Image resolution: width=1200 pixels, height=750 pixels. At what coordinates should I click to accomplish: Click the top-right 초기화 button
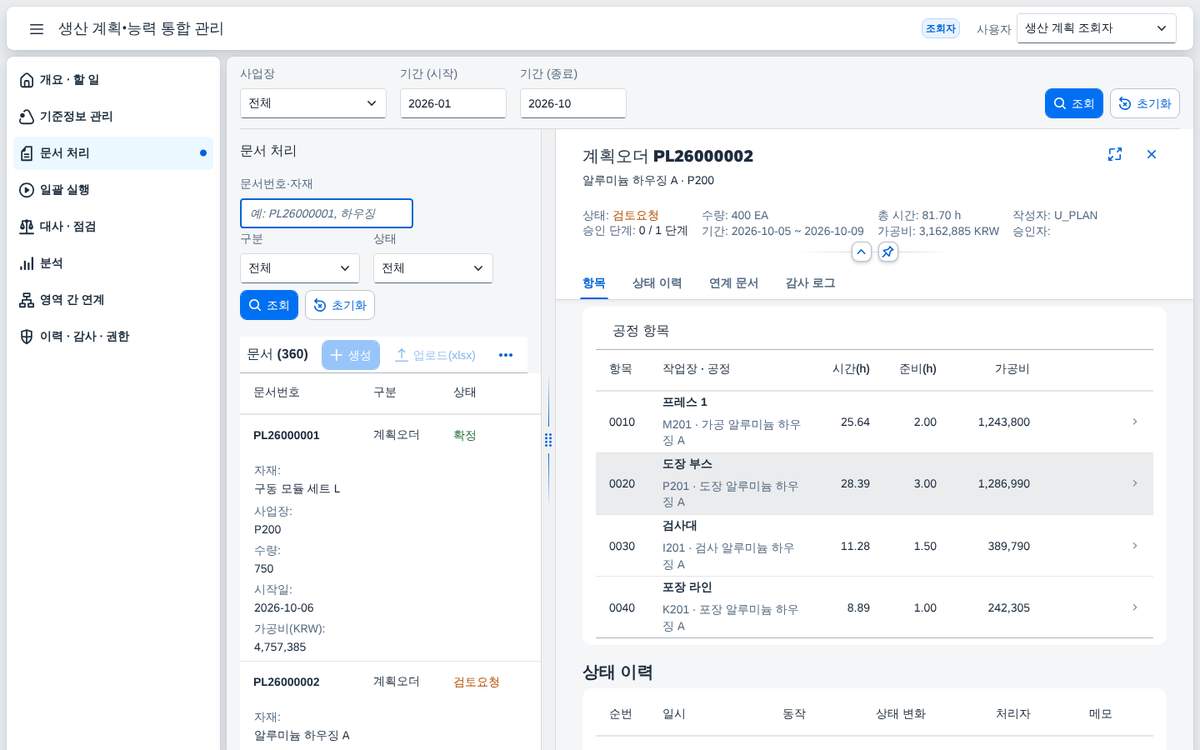(1145, 103)
